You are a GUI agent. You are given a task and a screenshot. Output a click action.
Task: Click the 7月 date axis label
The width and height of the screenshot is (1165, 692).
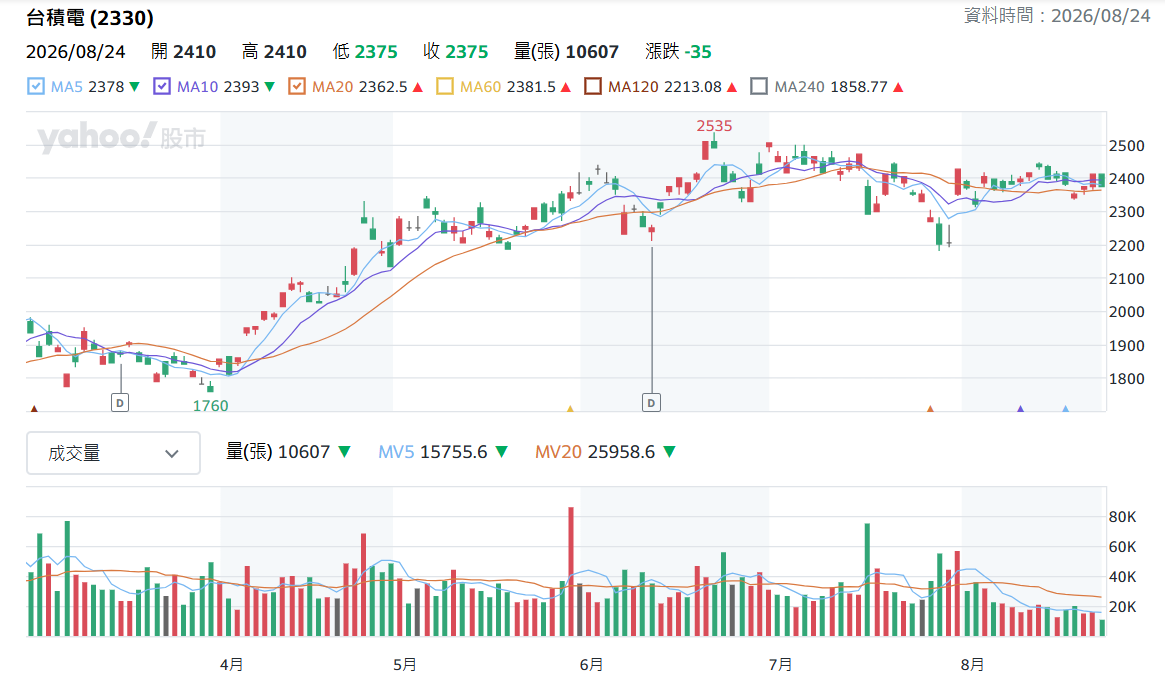click(780, 664)
